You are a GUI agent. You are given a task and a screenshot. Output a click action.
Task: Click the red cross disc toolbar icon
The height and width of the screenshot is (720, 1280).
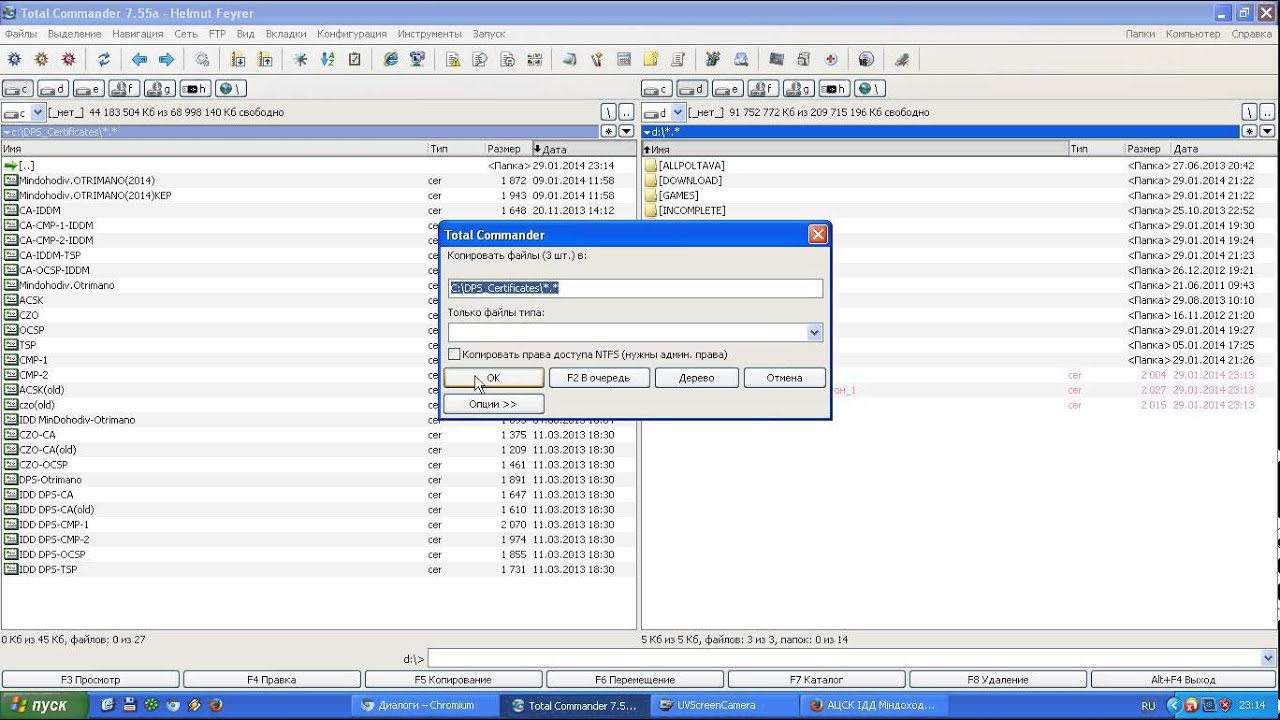[830, 59]
